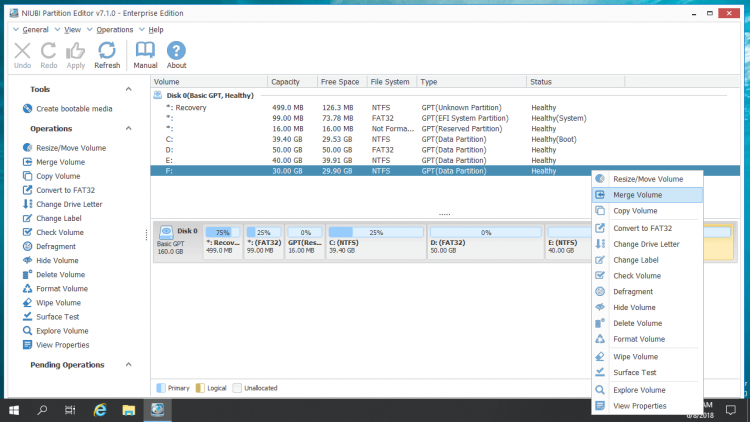This screenshot has height=422, width=750.
Task: Choose Change Drive Letter in context menu
Action: 647,244
